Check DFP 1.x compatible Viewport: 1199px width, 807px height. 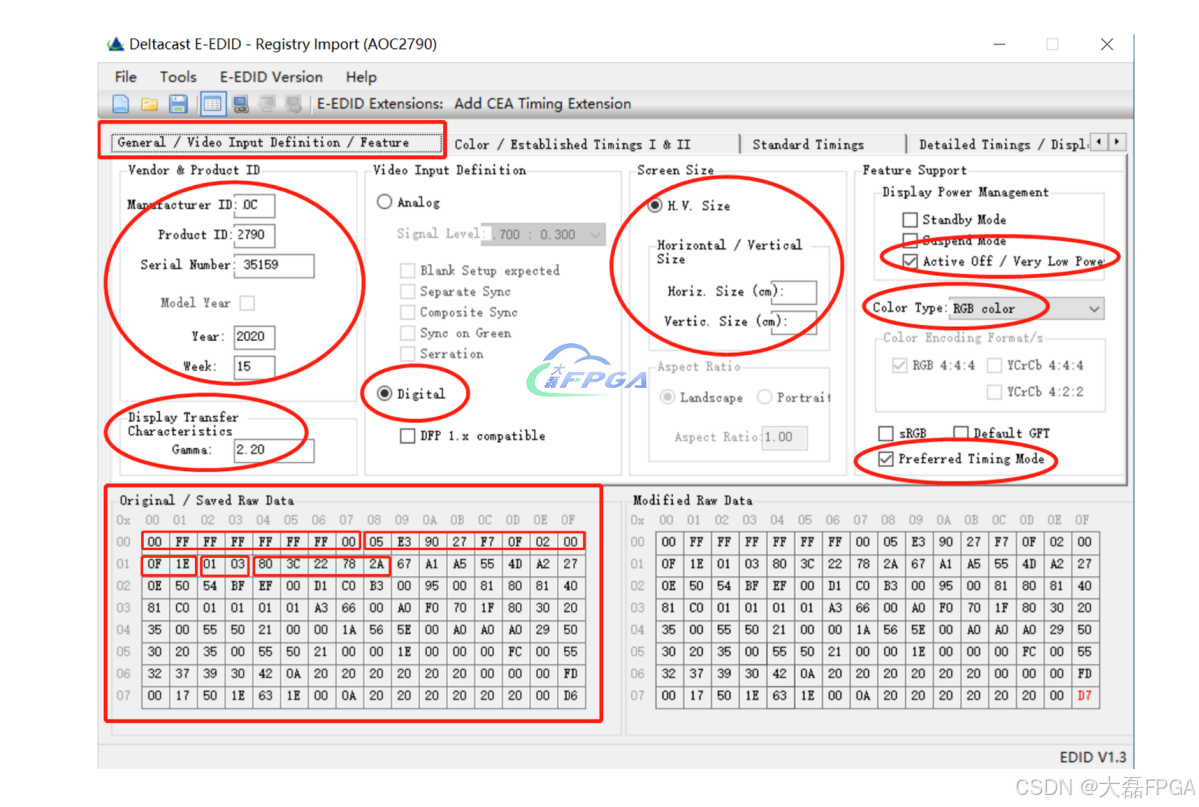click(x=408, y=435)
